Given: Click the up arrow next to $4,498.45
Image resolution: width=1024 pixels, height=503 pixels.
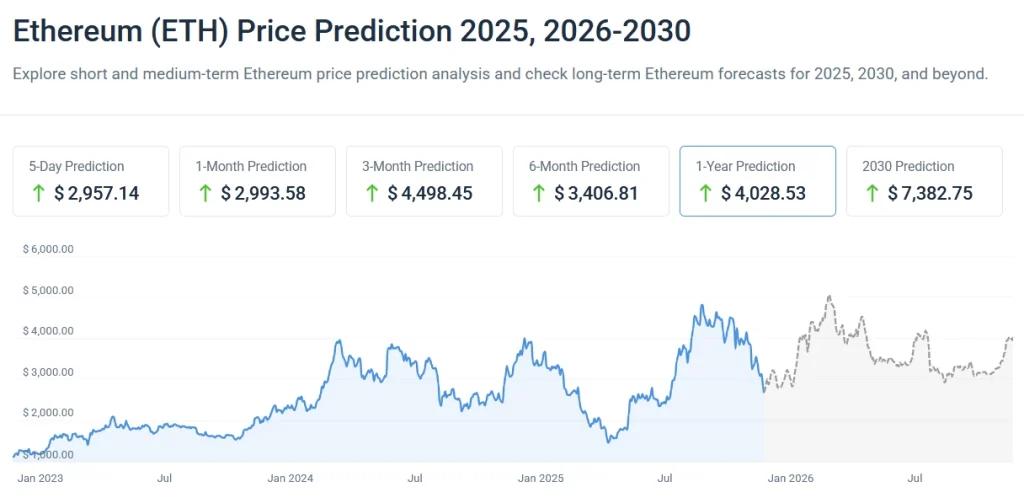Looking at the screenshot, I should (x=373, y=193).
